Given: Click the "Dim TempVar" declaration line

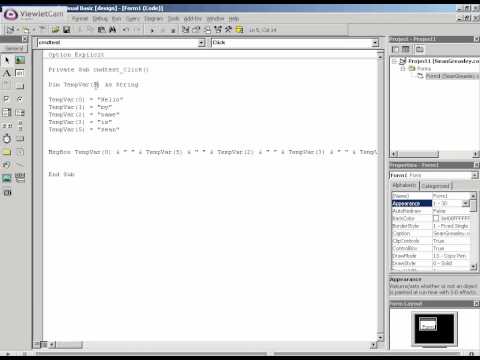Looking at the screenshot, I should (x=93, y=85).
